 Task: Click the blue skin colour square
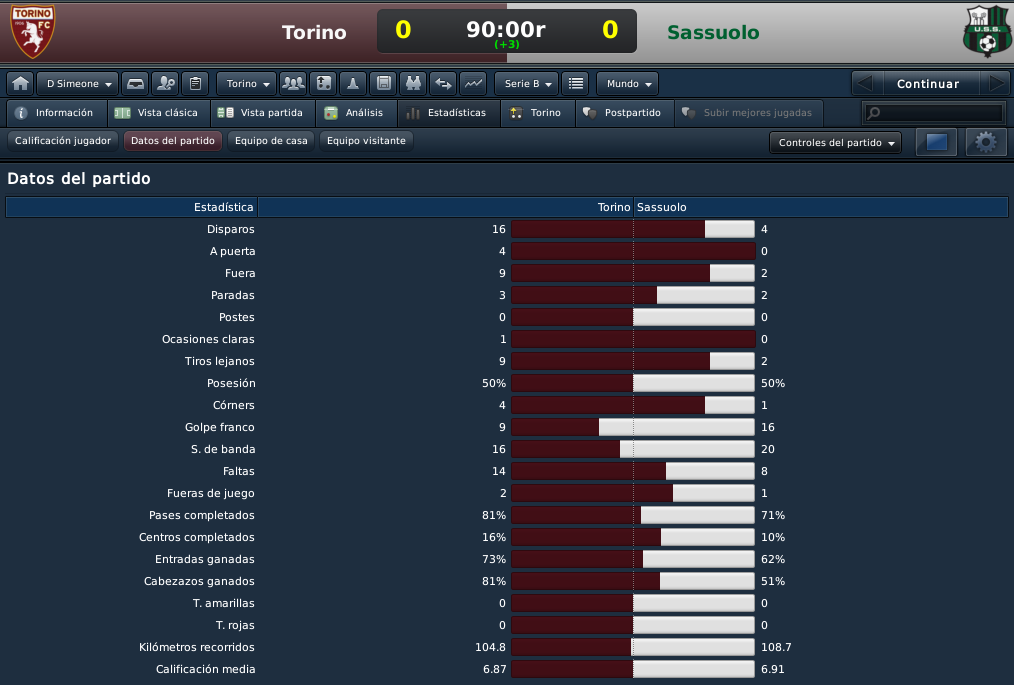(x=936, y=142)
